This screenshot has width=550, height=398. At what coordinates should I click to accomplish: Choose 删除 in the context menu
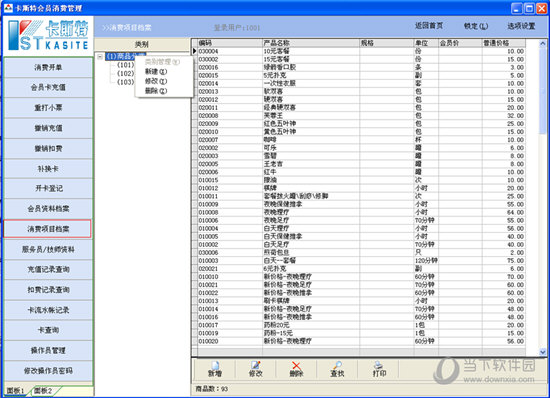click(164, 91)
